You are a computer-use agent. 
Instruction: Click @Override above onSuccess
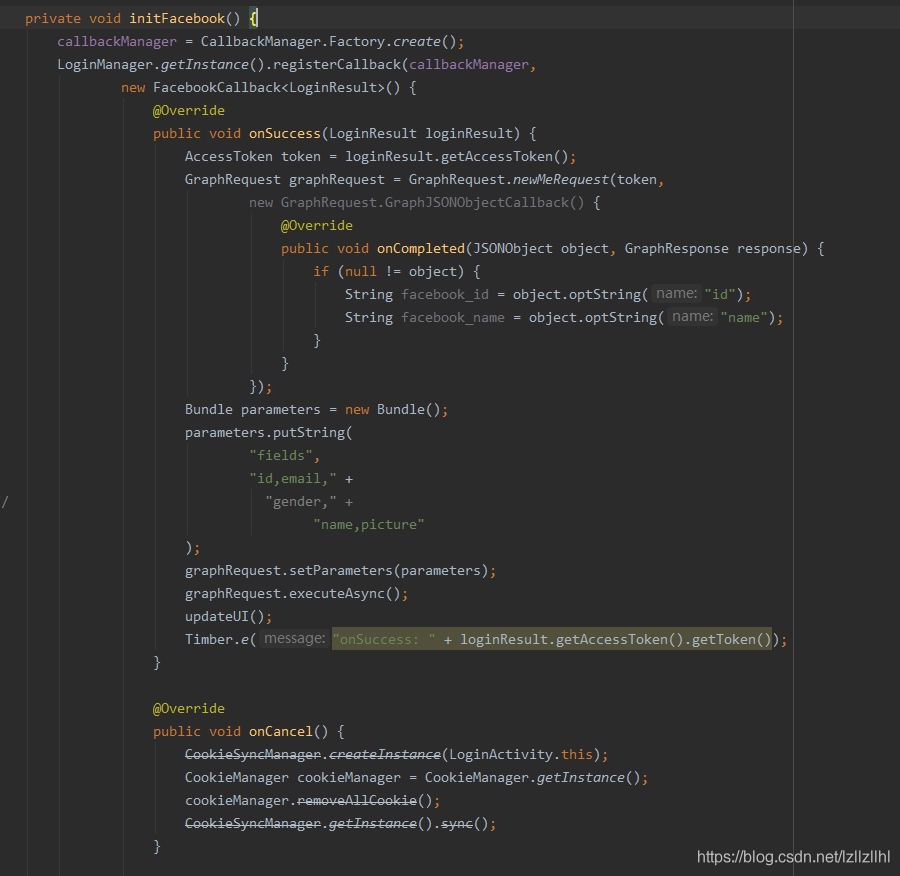189,111
